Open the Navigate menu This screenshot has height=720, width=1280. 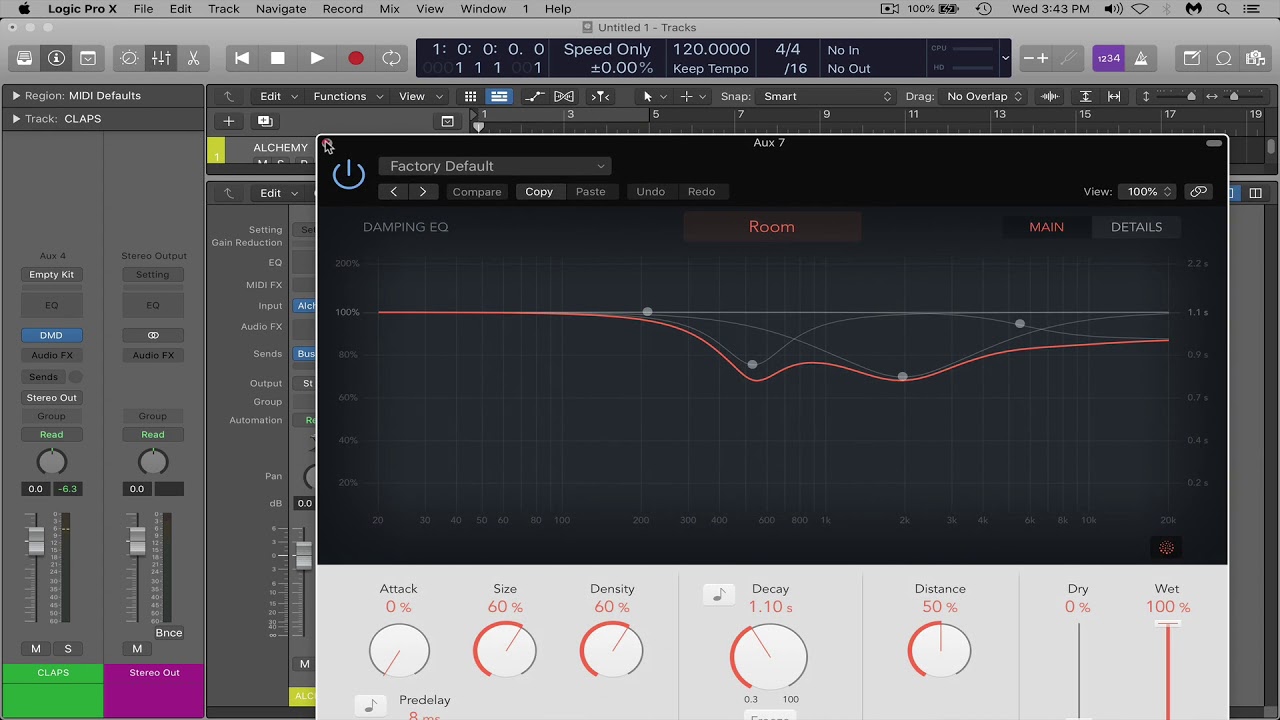click(280, 9)
